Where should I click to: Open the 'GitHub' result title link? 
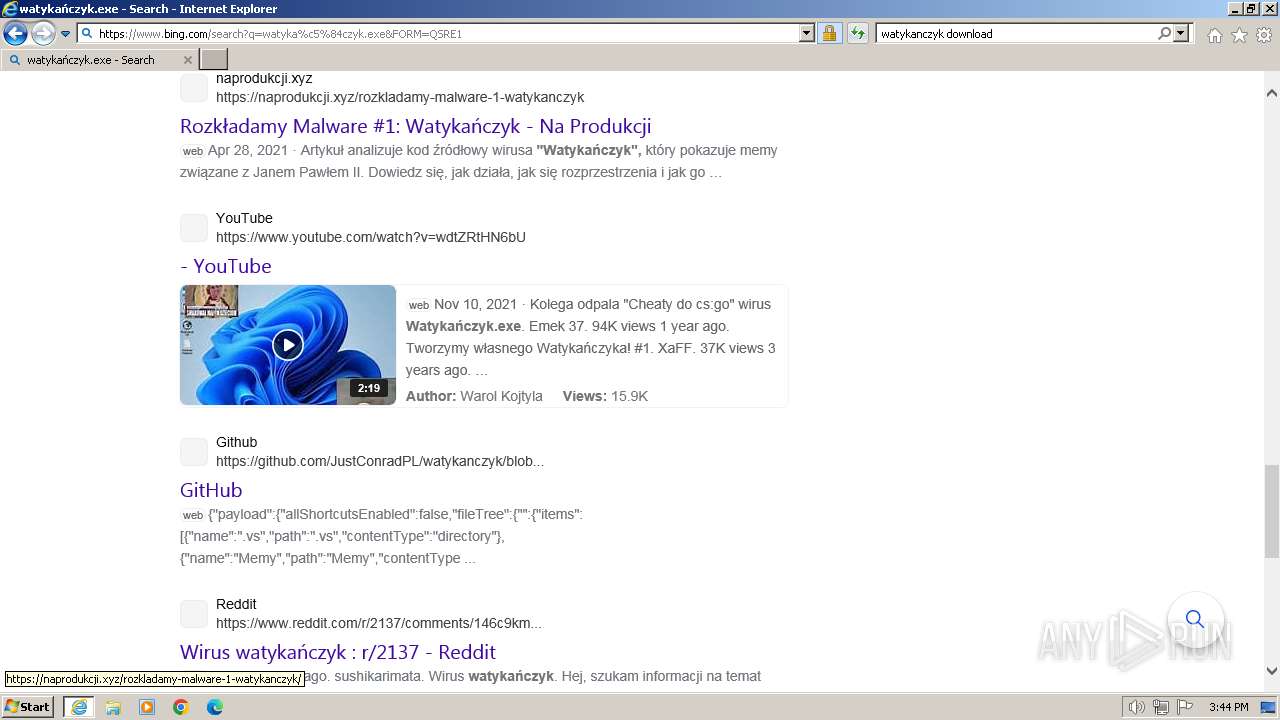tap(211, 490)
